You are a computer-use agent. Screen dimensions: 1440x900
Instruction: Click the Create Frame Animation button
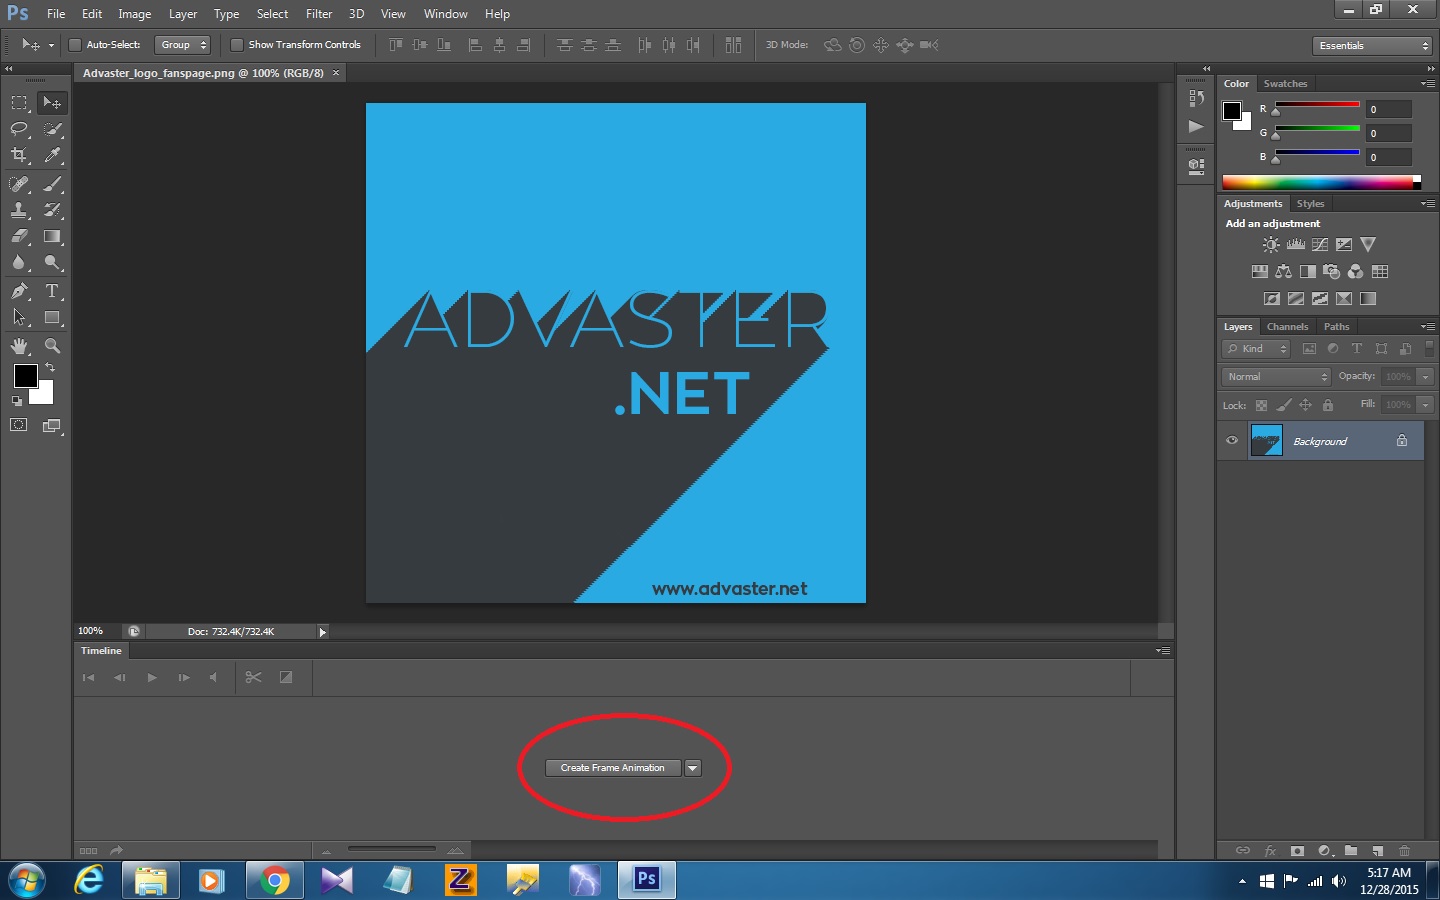[x=614, y=768]
